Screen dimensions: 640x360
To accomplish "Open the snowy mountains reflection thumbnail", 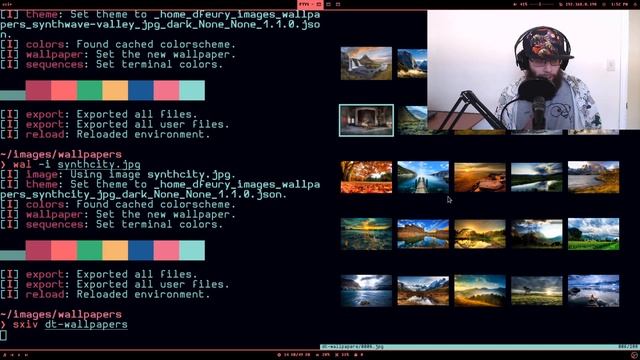I will tap(423, 291).
